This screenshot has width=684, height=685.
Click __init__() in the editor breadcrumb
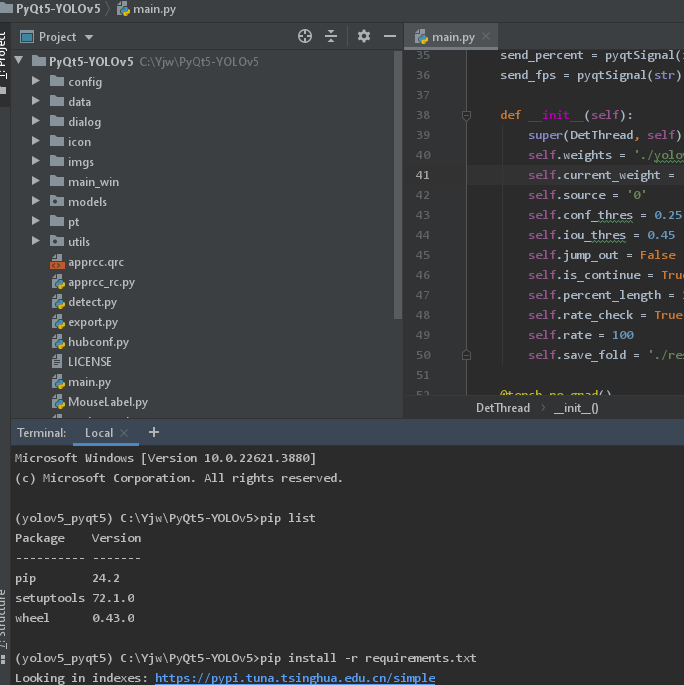[x=576, y=408]
